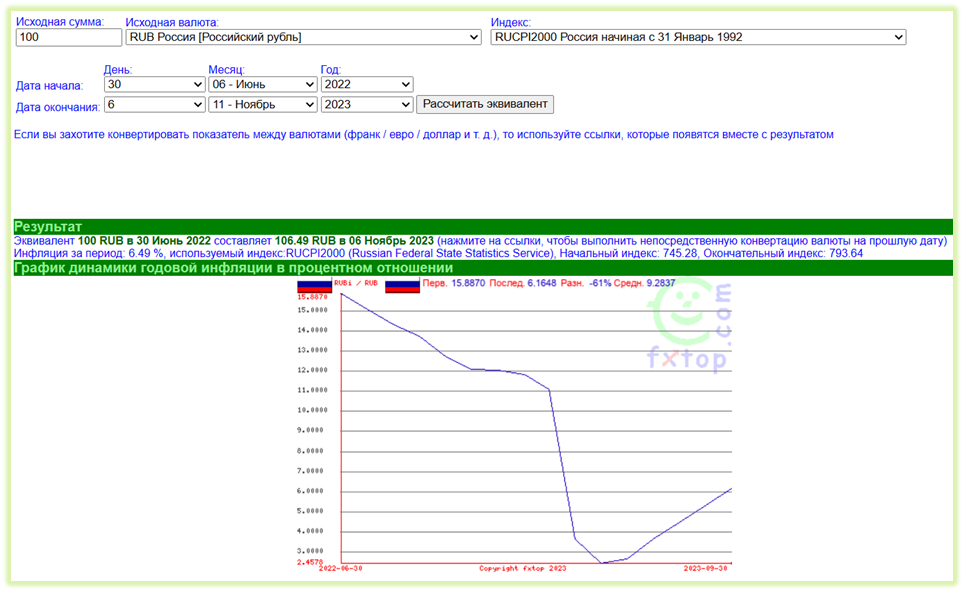964x592 pixels.
Task: Open start month dropdown showing 06 - Июнь
Action: (x=263, y=84)
